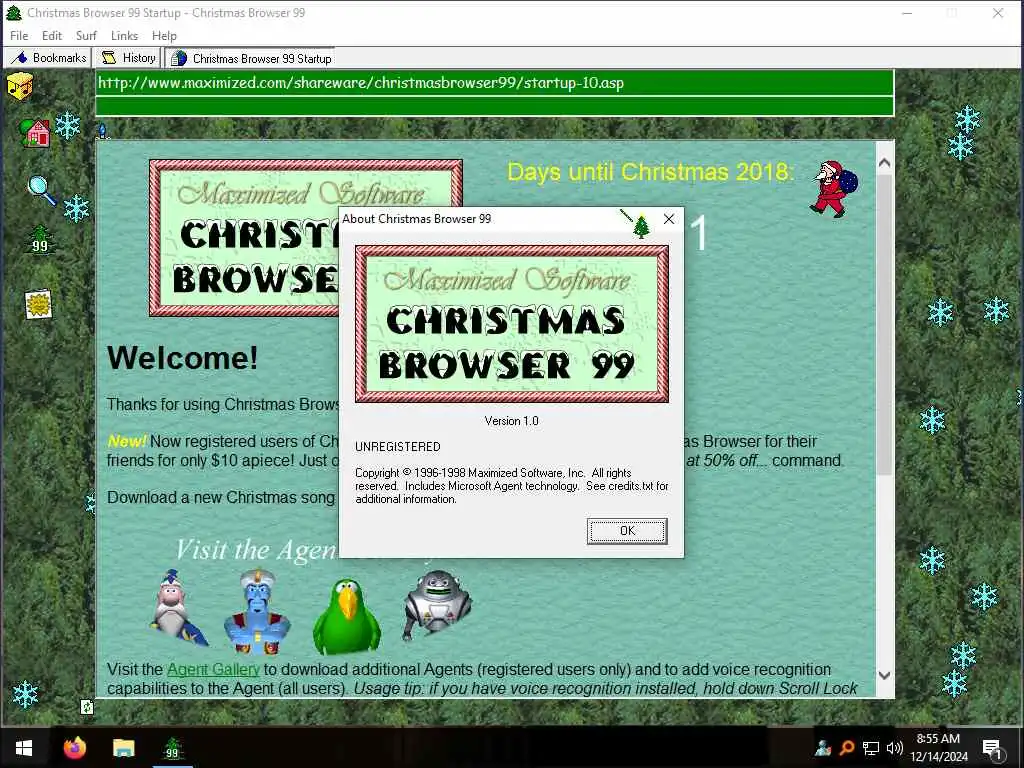Open the File menu
The width and height of the screenshot is (1024, 768).
pyautogui.click(x=19, y=36)
